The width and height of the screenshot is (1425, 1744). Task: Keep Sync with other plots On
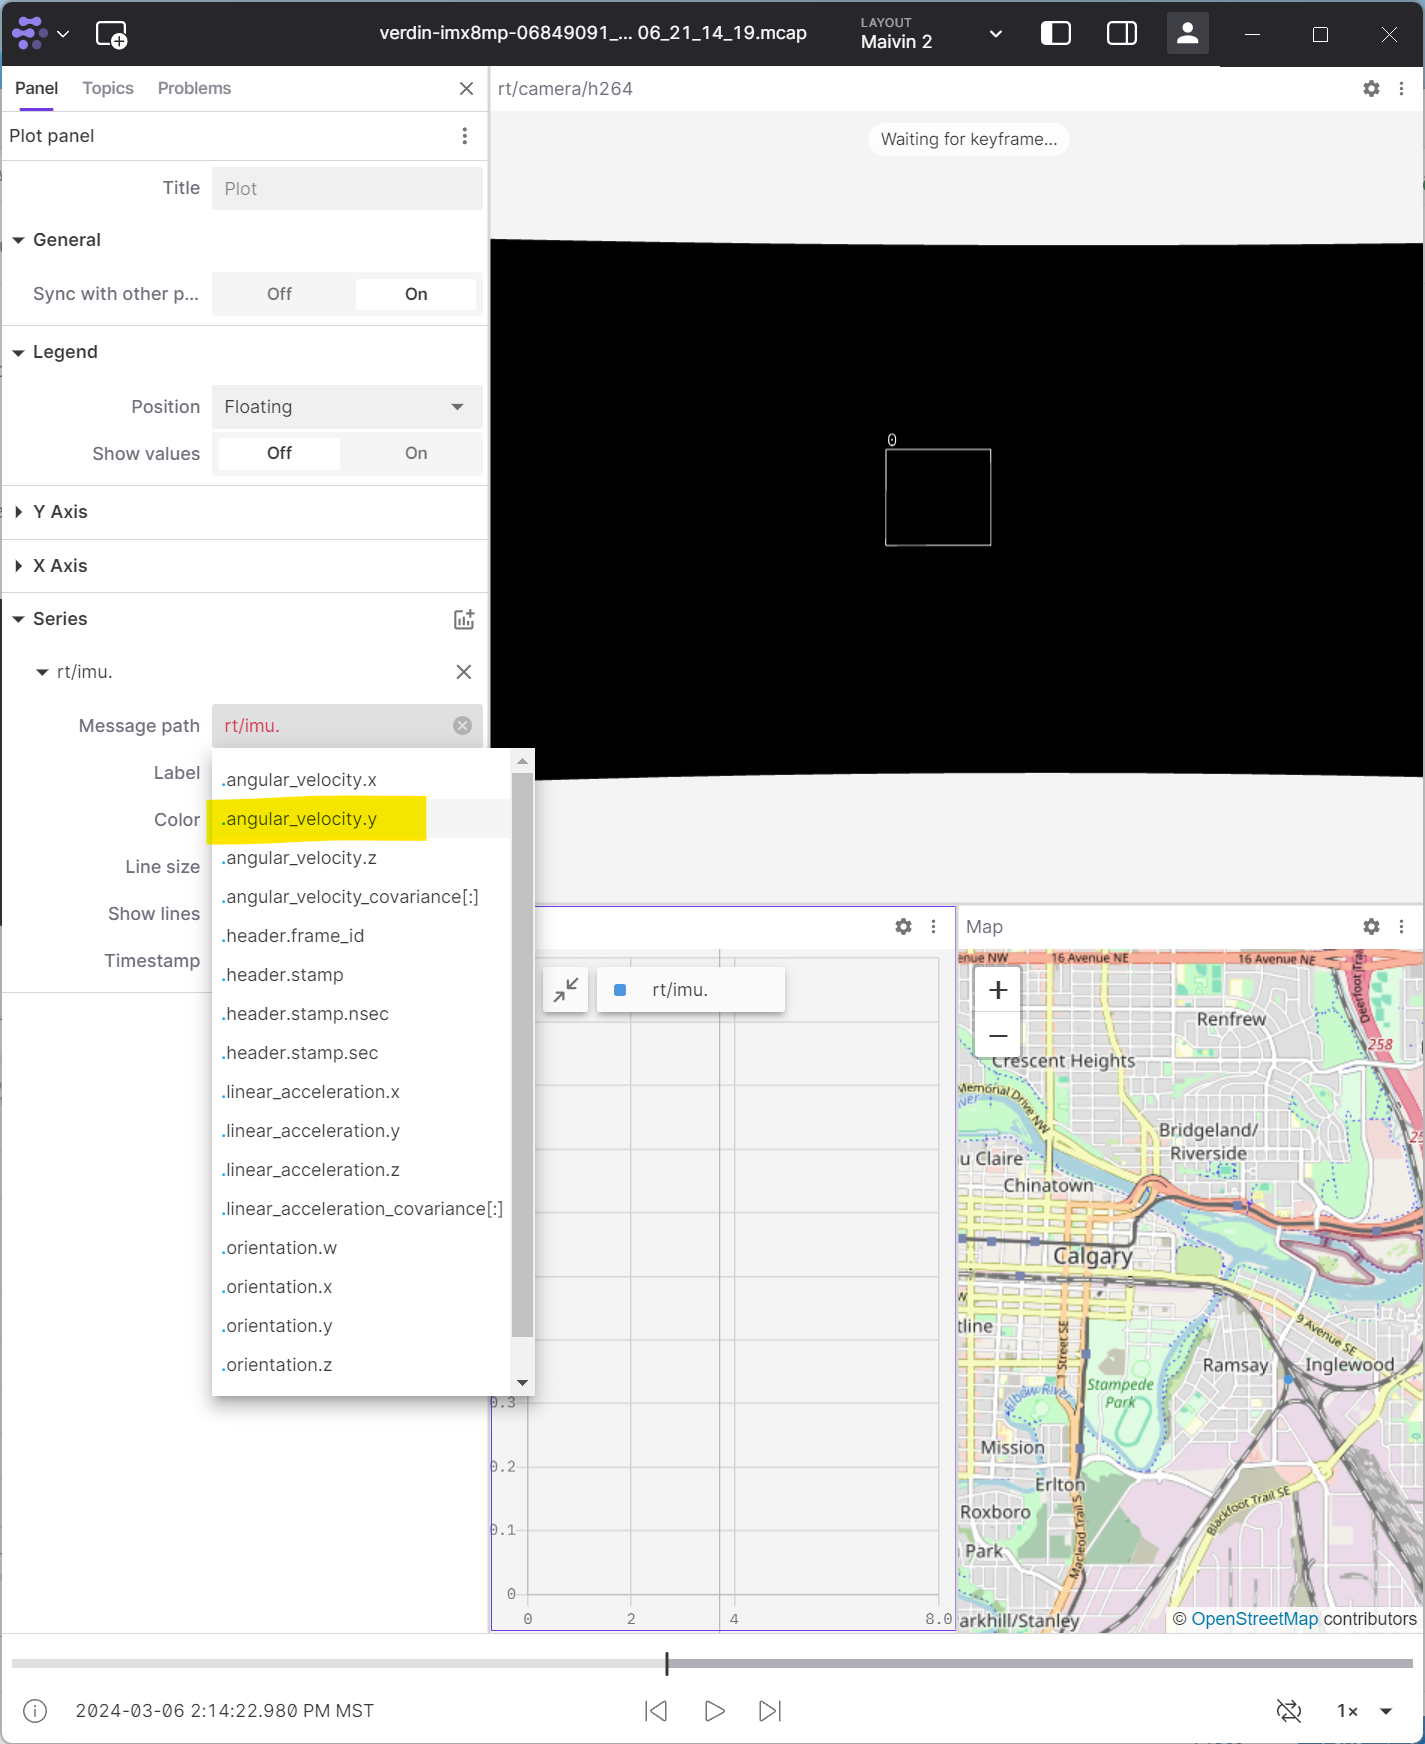416,294
